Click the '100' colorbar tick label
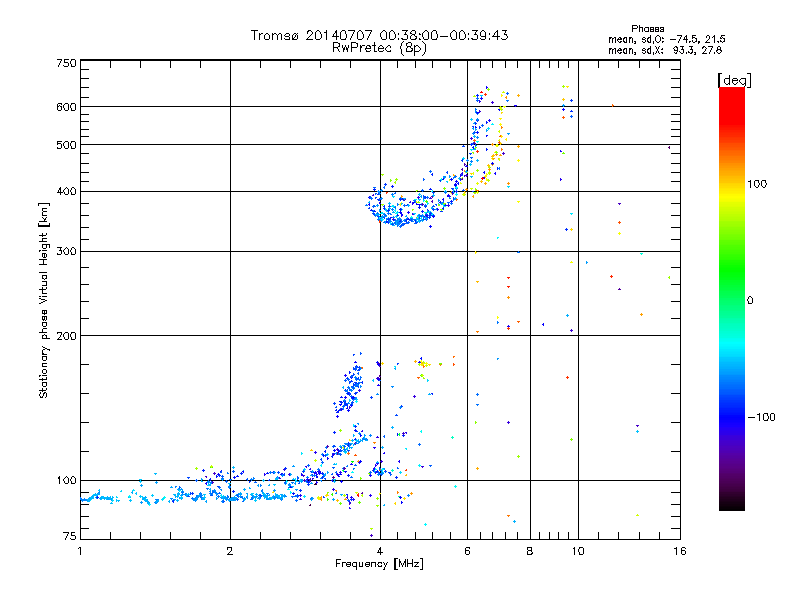The image size is (800, 600). point(757,184)
